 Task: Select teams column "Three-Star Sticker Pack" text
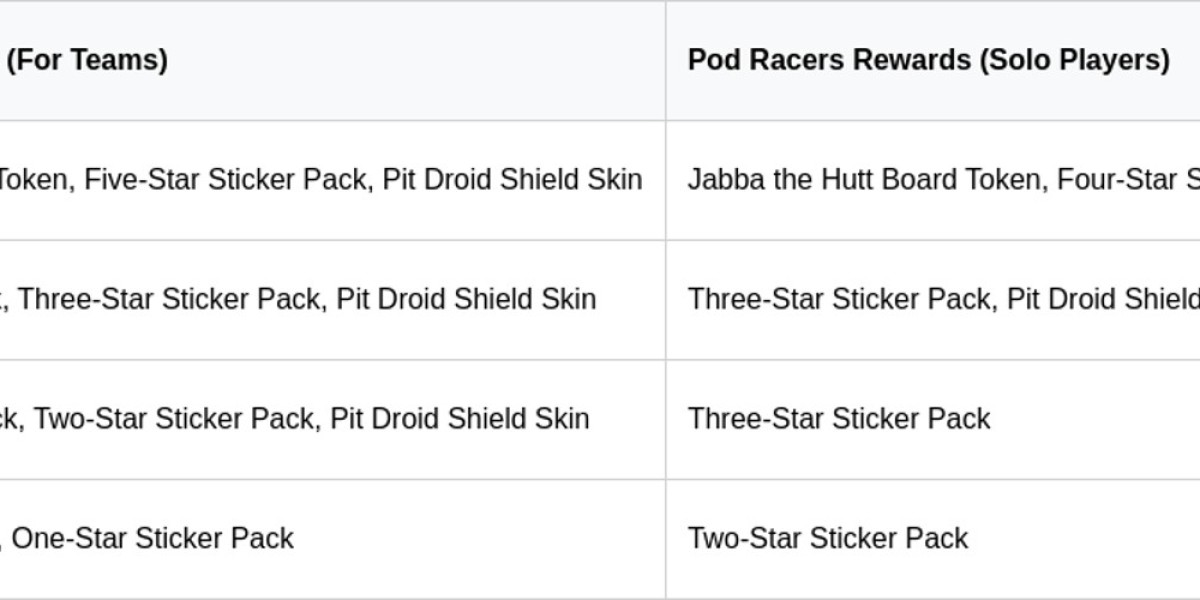click(x=169, y=299)
